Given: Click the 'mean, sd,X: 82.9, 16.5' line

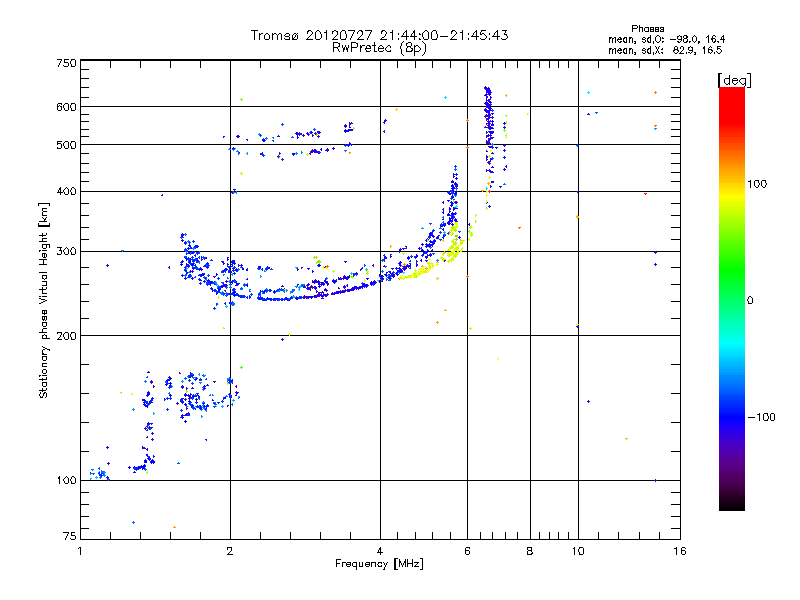Looking at the screenshot, I should point(665,50).
